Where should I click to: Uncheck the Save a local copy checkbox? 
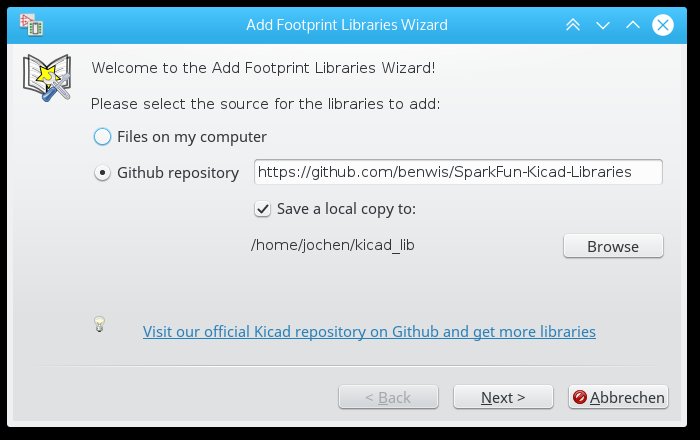coord(262,209)
